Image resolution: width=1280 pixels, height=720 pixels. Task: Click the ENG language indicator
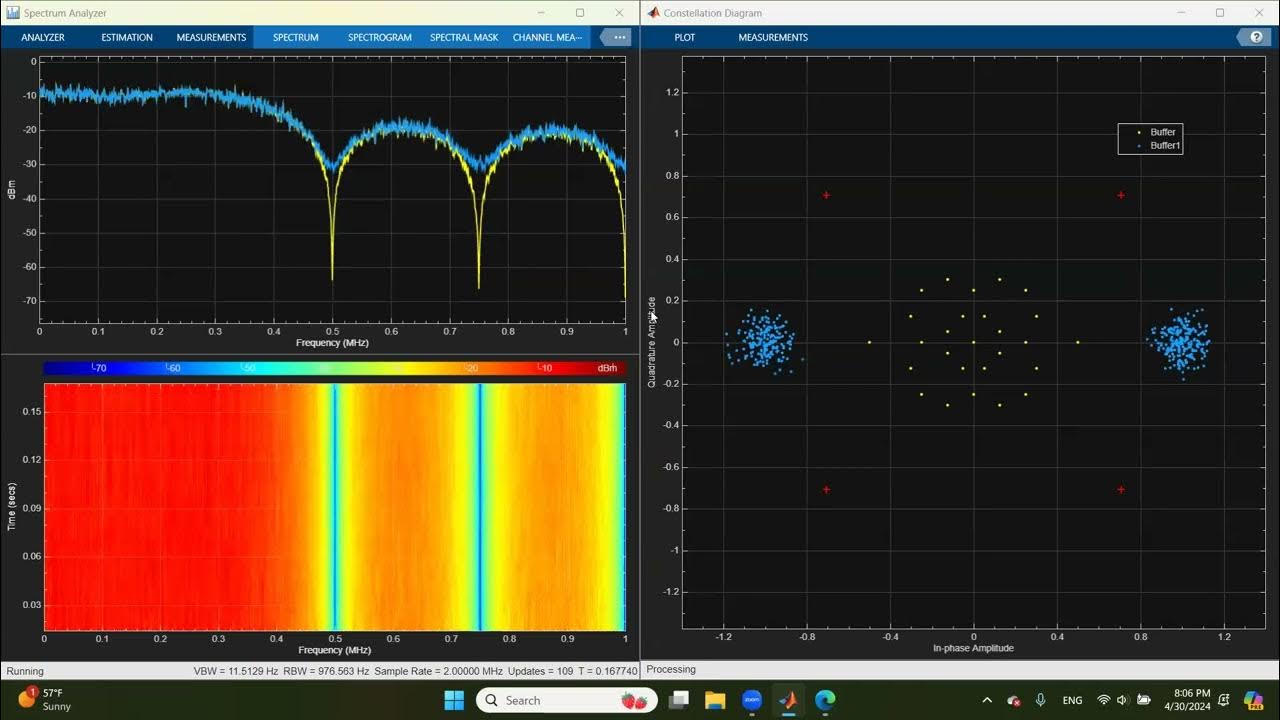pos(1072,700)
